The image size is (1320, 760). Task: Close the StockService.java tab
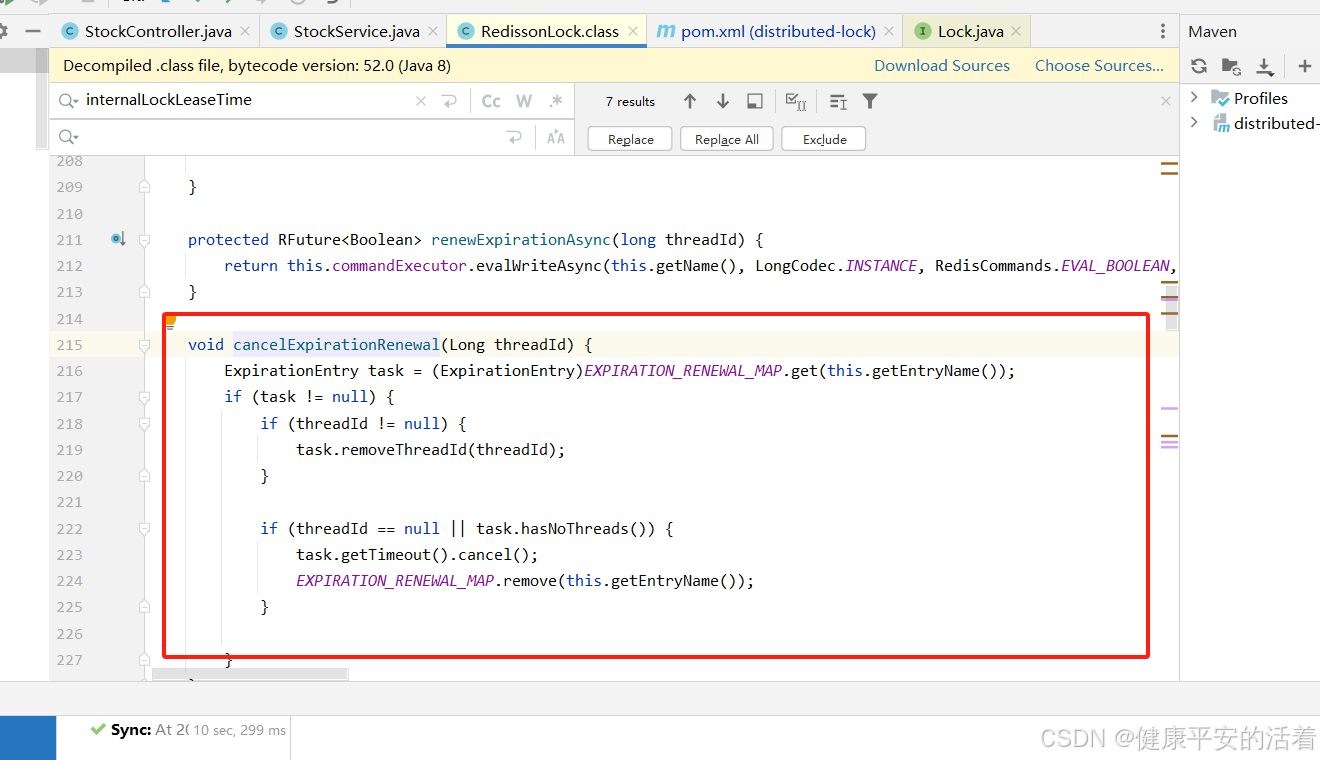pyautogui.click(x=433, y=32)
